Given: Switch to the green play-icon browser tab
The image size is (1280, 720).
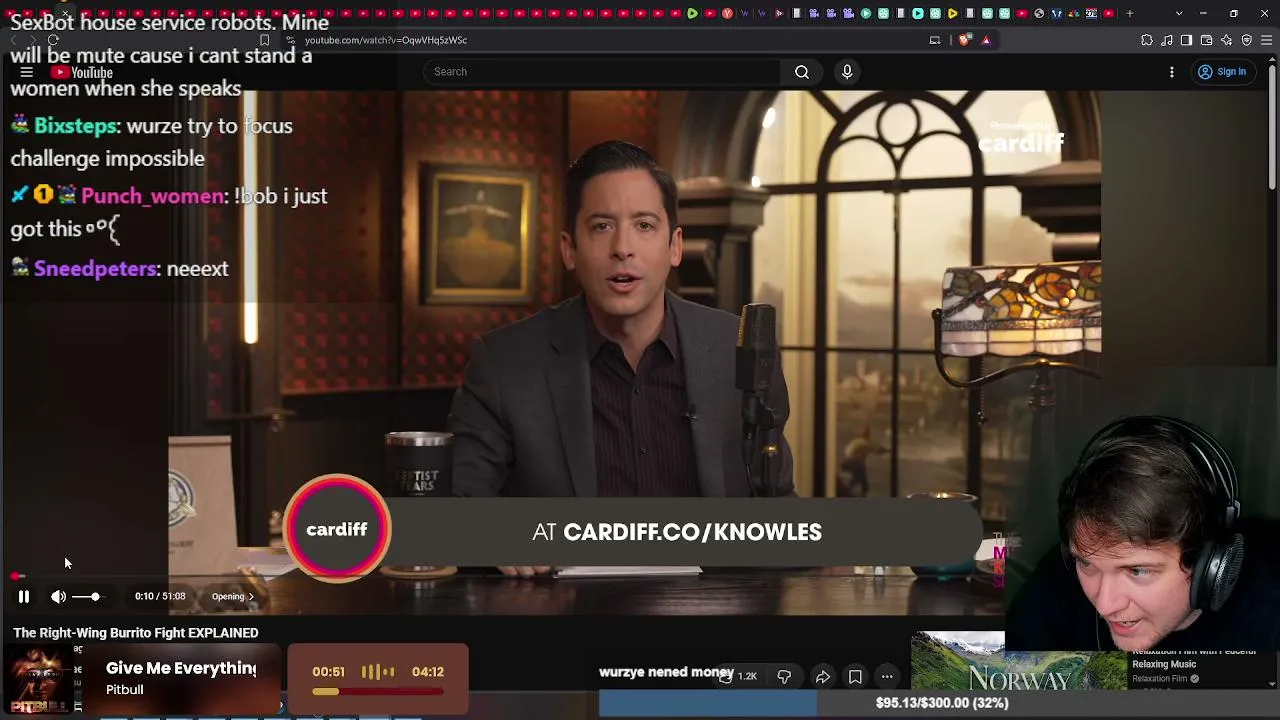Looking at the screenshot, I should click(x=692, y=13).
